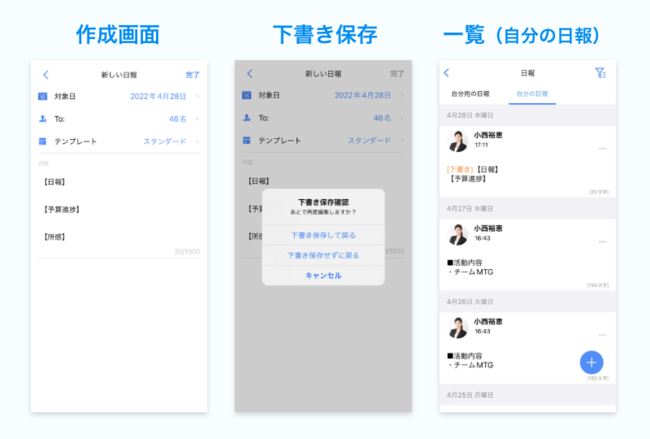
Task: Click the person icon beside To: in 作成画面
Action: pyautogui.click(x=43, y=118)
